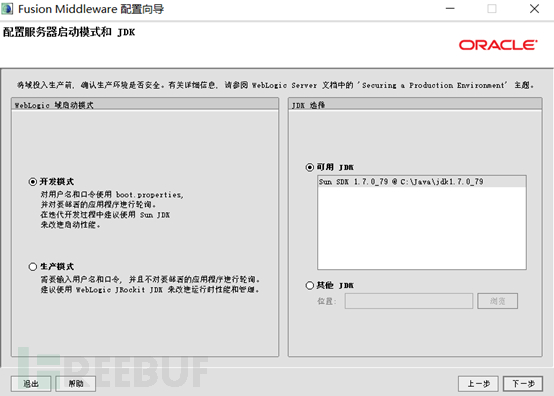This screenshot has width=554, height=396.
Task: Select 开发模式 development mode radio button
Action: click(33, 182)
